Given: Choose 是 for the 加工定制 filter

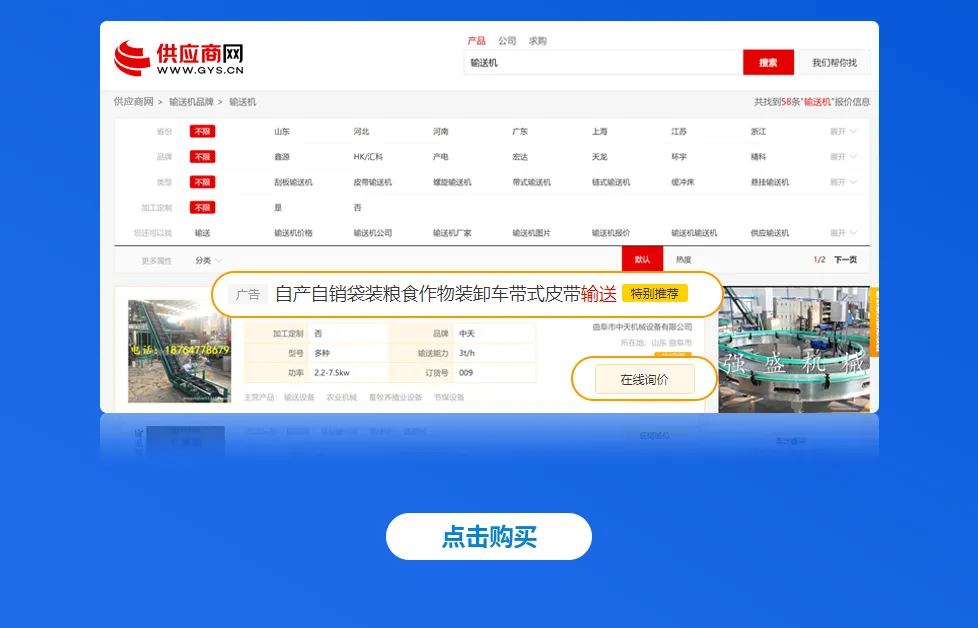Looking at the screenshot, I should pos(278,208).
